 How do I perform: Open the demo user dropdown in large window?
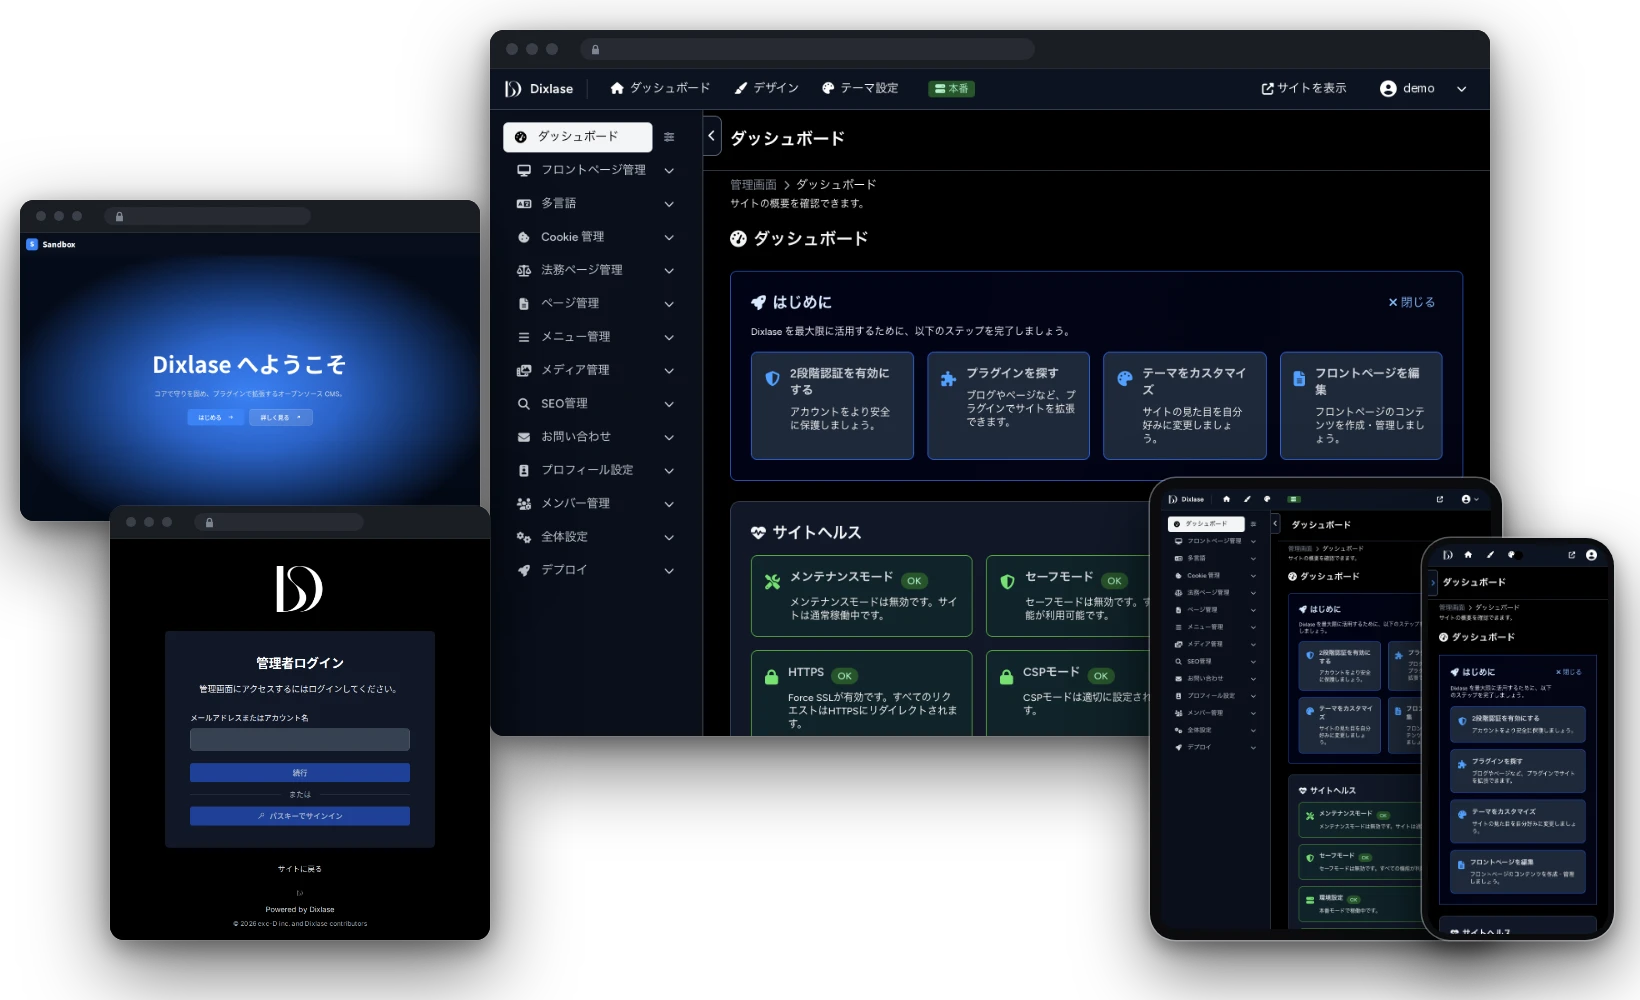point(1423,89)
